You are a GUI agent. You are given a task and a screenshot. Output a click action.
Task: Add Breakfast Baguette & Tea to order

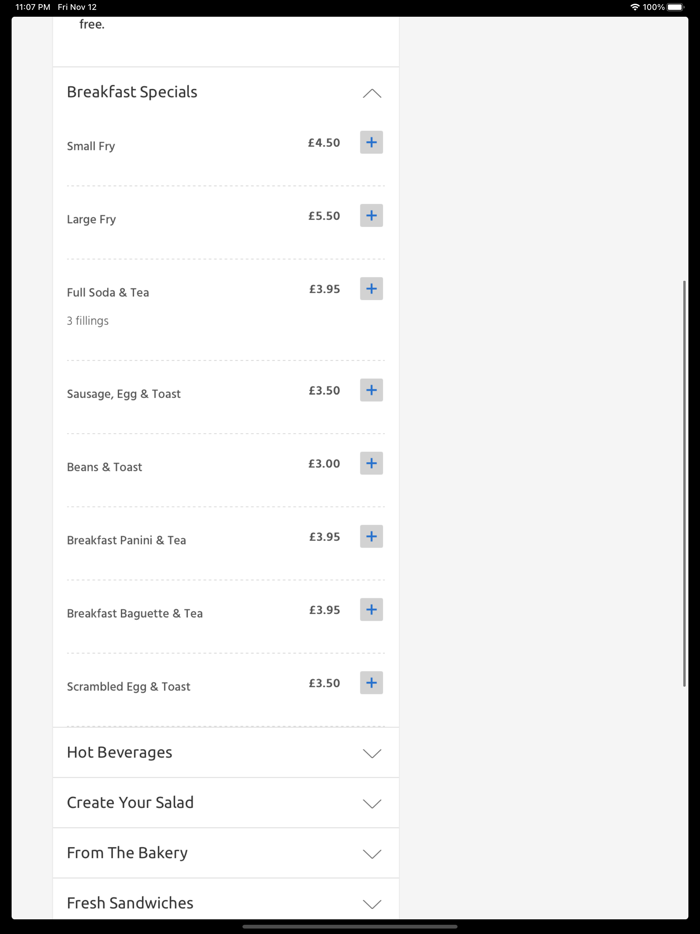point(371,610)
